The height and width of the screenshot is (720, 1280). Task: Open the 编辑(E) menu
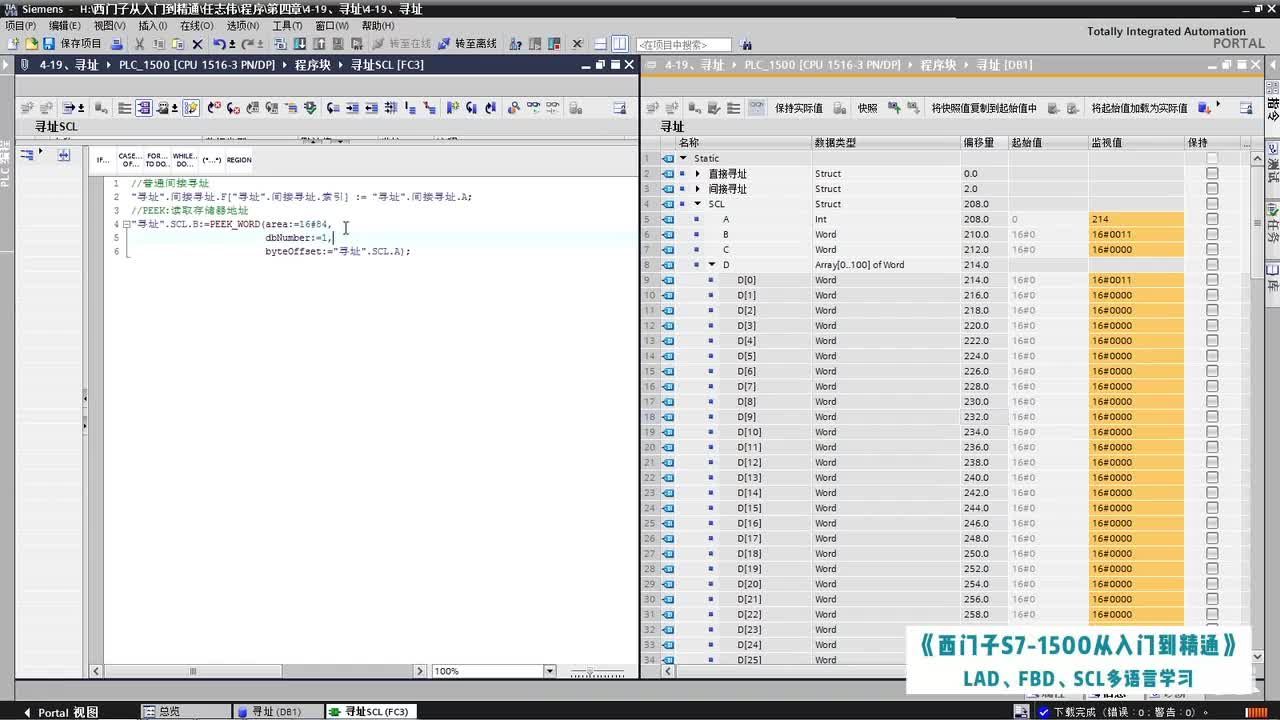pyautogui.click(x=65, y=25)
